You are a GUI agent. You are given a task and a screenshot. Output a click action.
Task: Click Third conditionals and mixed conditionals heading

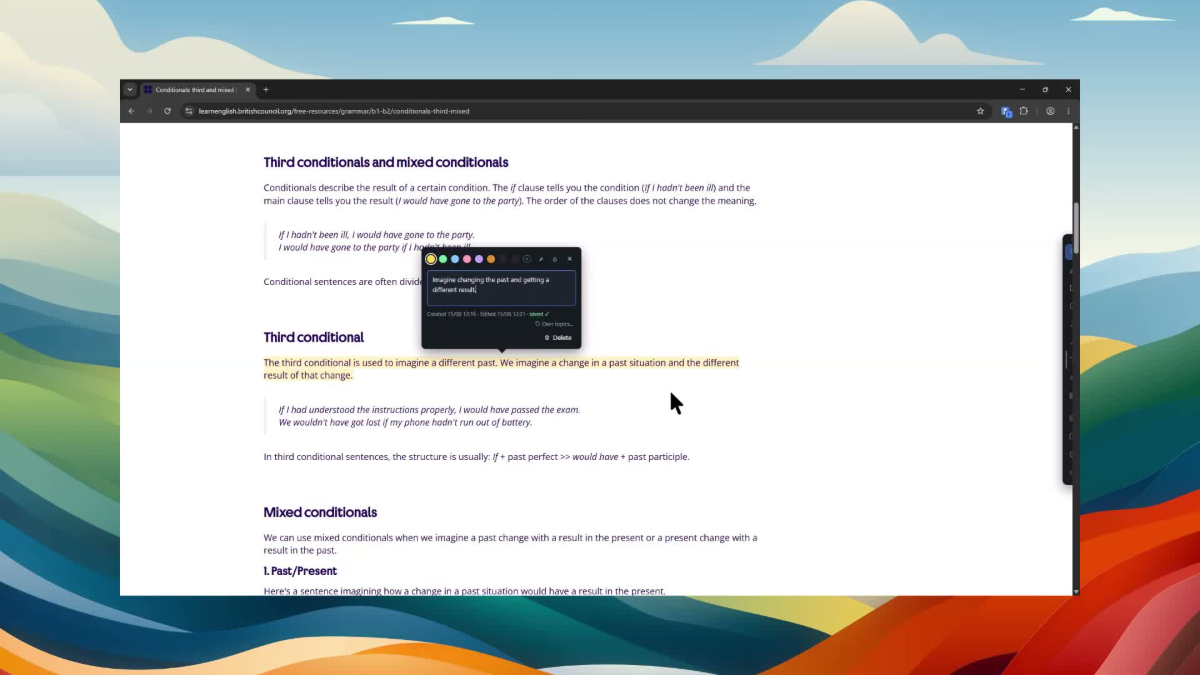[x=386, y=162]
